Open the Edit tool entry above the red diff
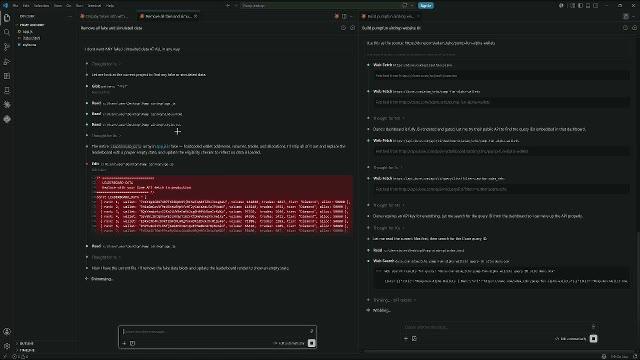Image resolution: width=640 pixels, height=360 pixels. pos(133,164)
